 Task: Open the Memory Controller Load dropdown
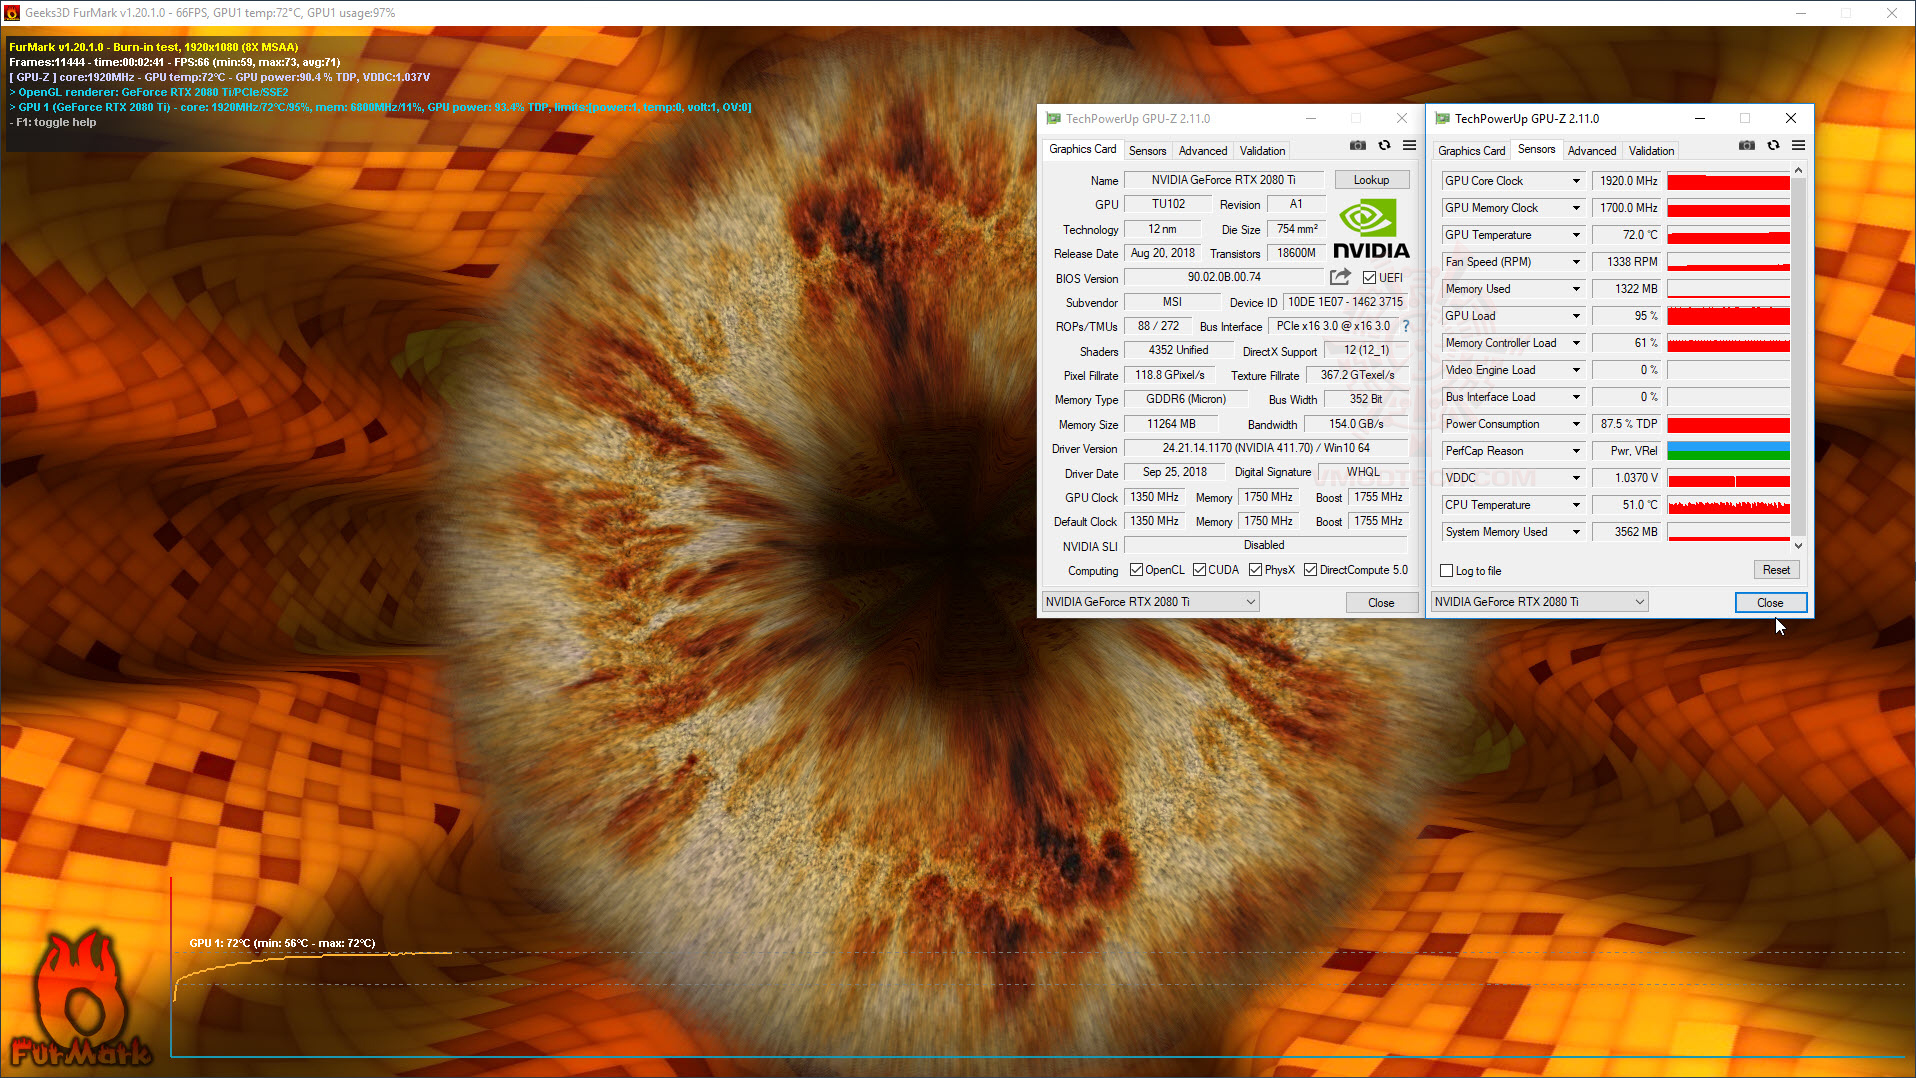click(x=1576, y=343)
